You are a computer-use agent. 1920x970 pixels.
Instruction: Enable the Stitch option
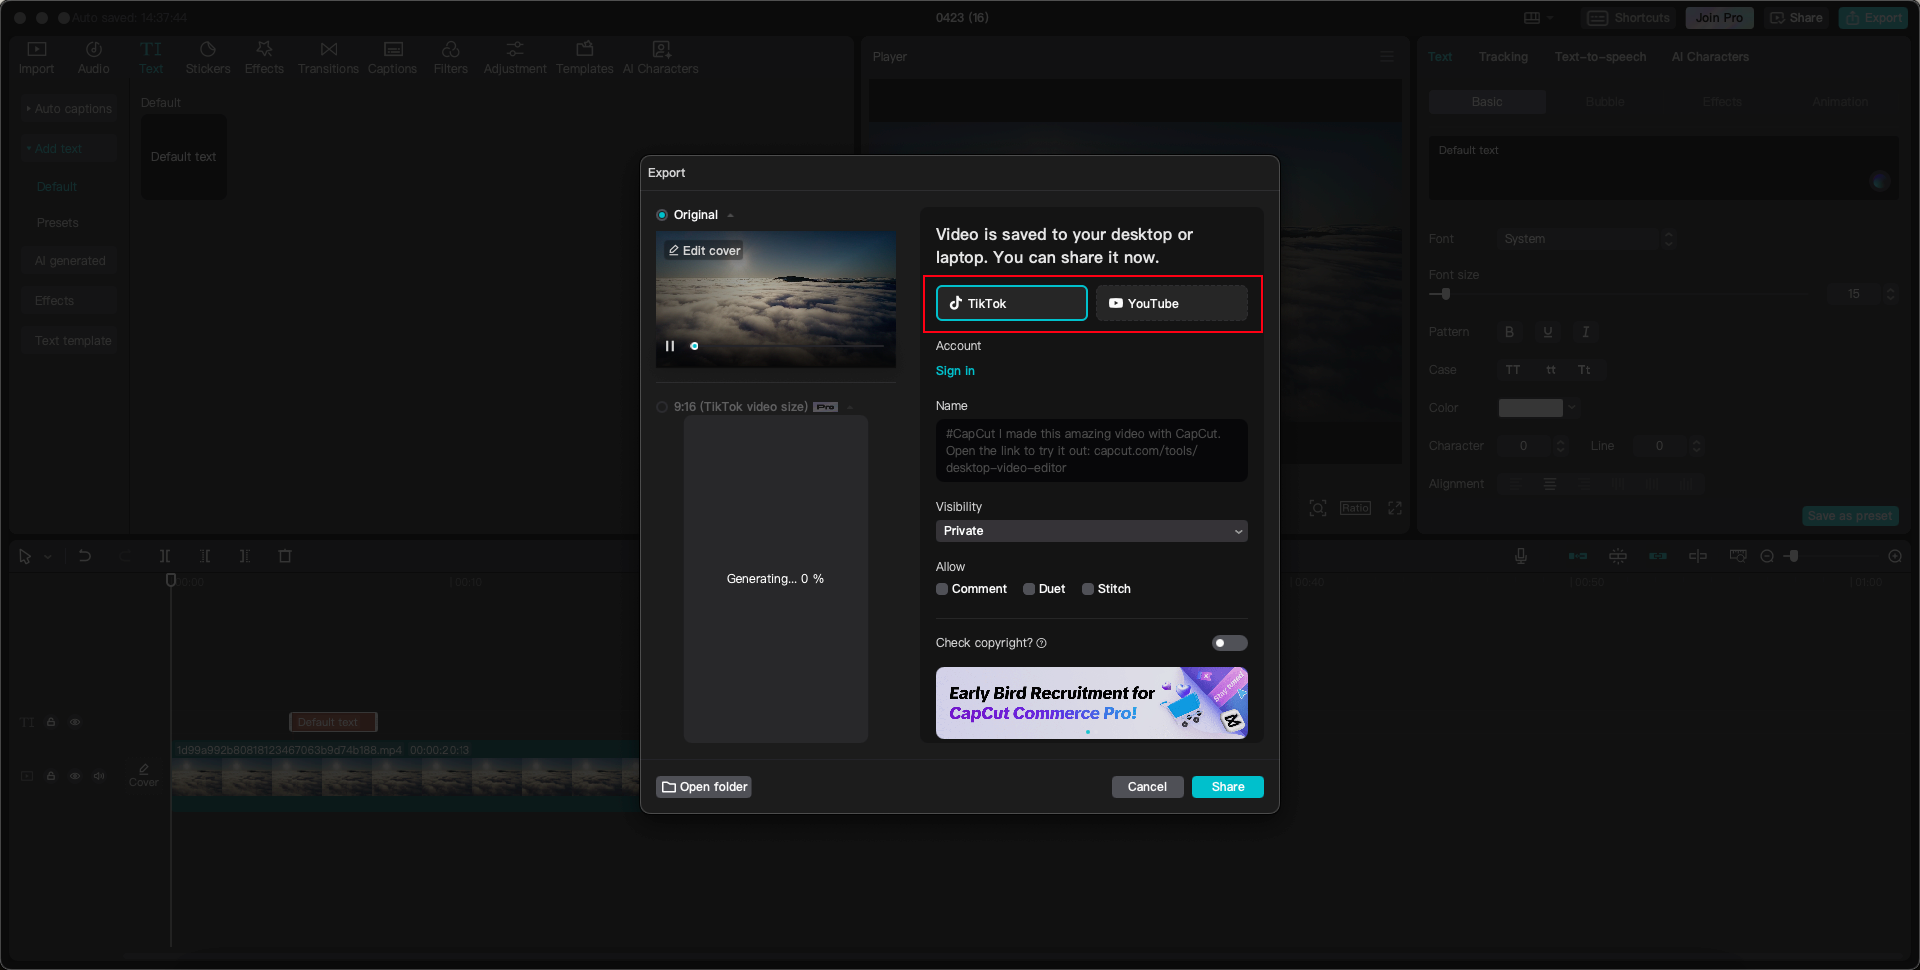pyautogui.click(x=1089, y=589)
